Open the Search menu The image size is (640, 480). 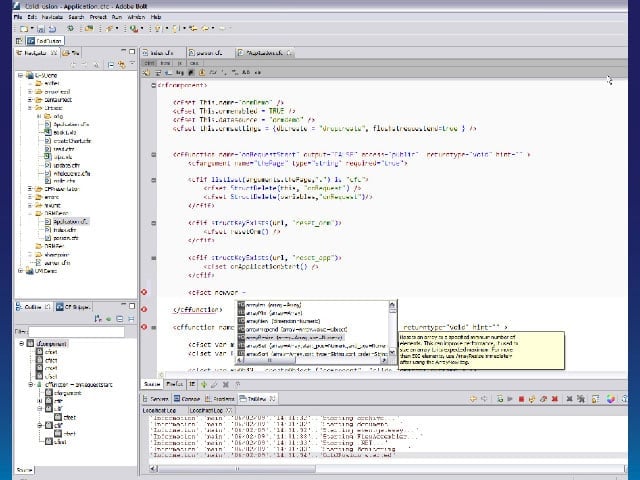(x=76, y=17)
